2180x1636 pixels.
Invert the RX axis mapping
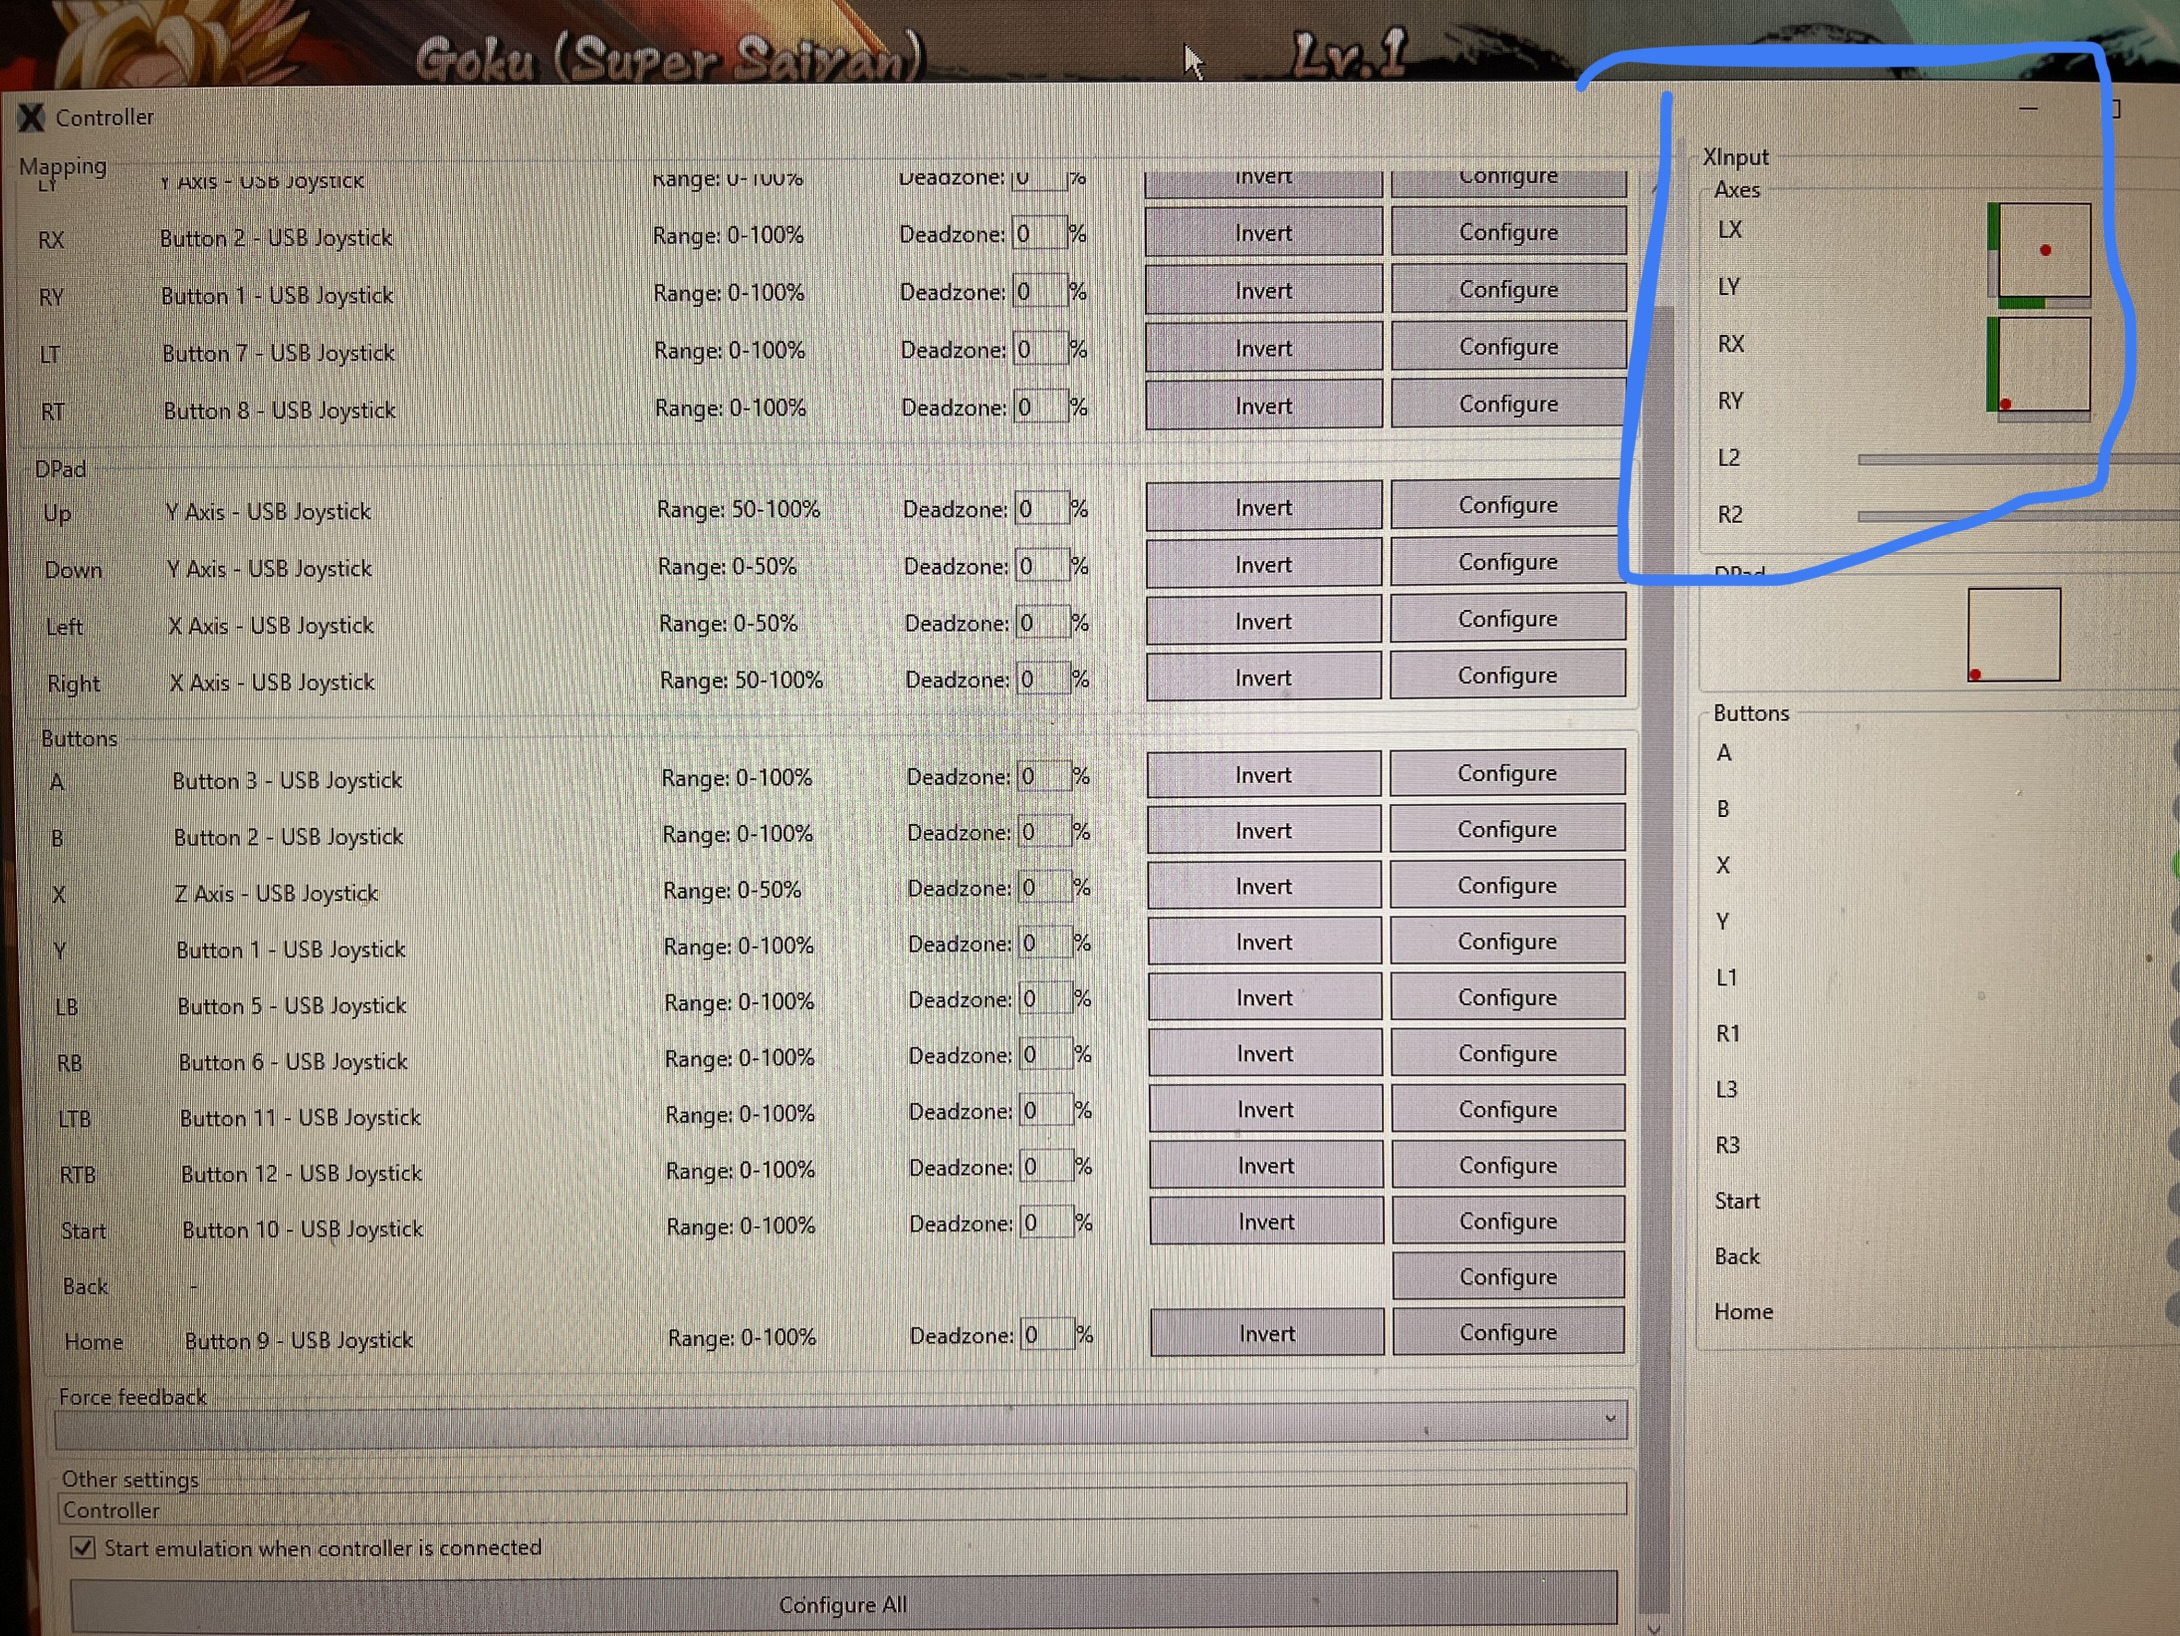[1263, 232]
